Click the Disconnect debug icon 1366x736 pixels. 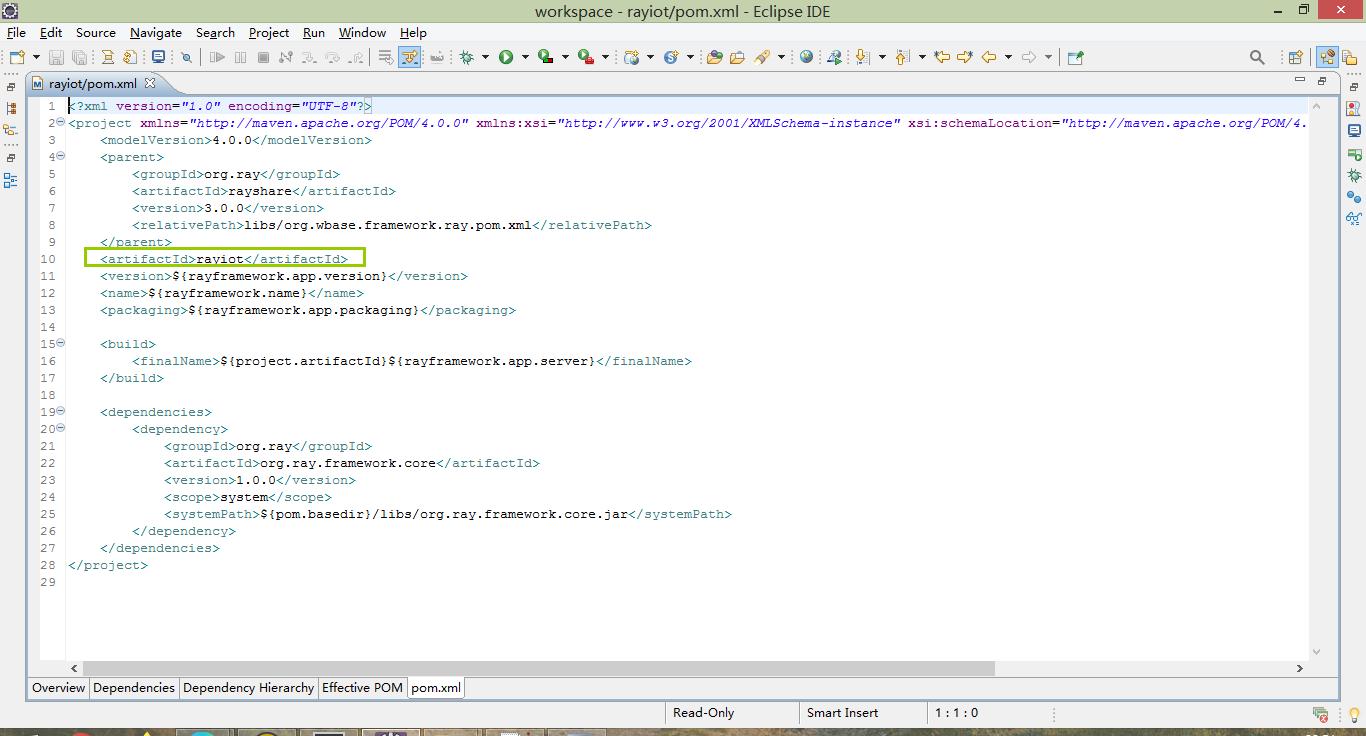[286, 57]
